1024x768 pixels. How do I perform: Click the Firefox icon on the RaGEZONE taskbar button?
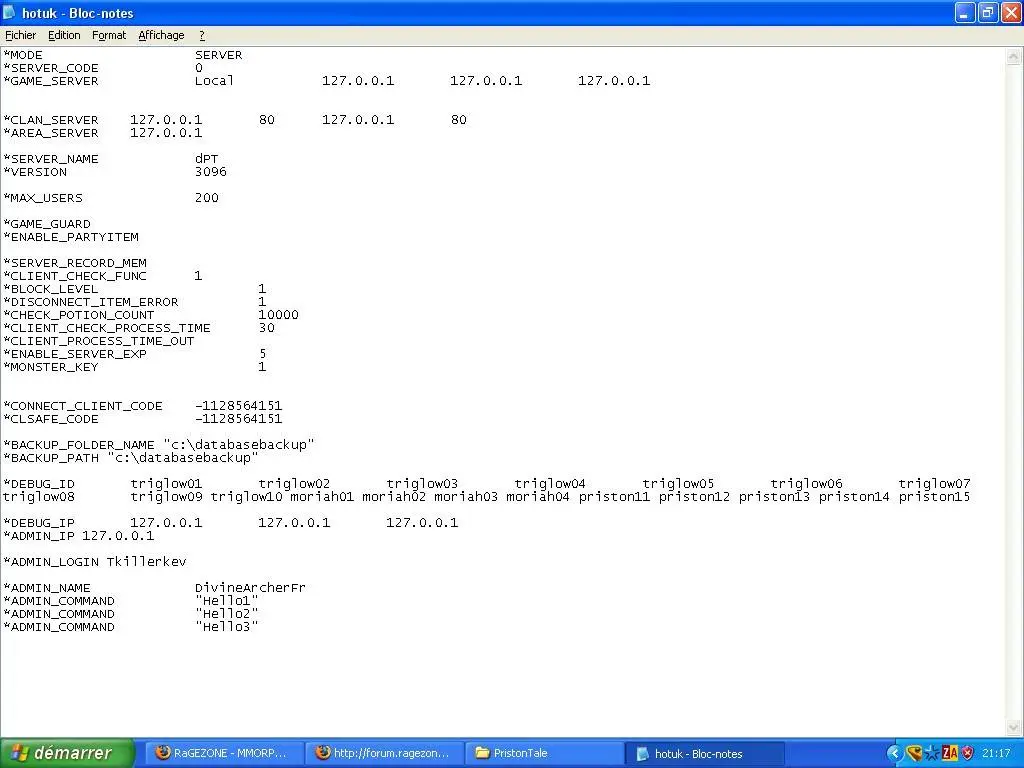pos(163,752)
